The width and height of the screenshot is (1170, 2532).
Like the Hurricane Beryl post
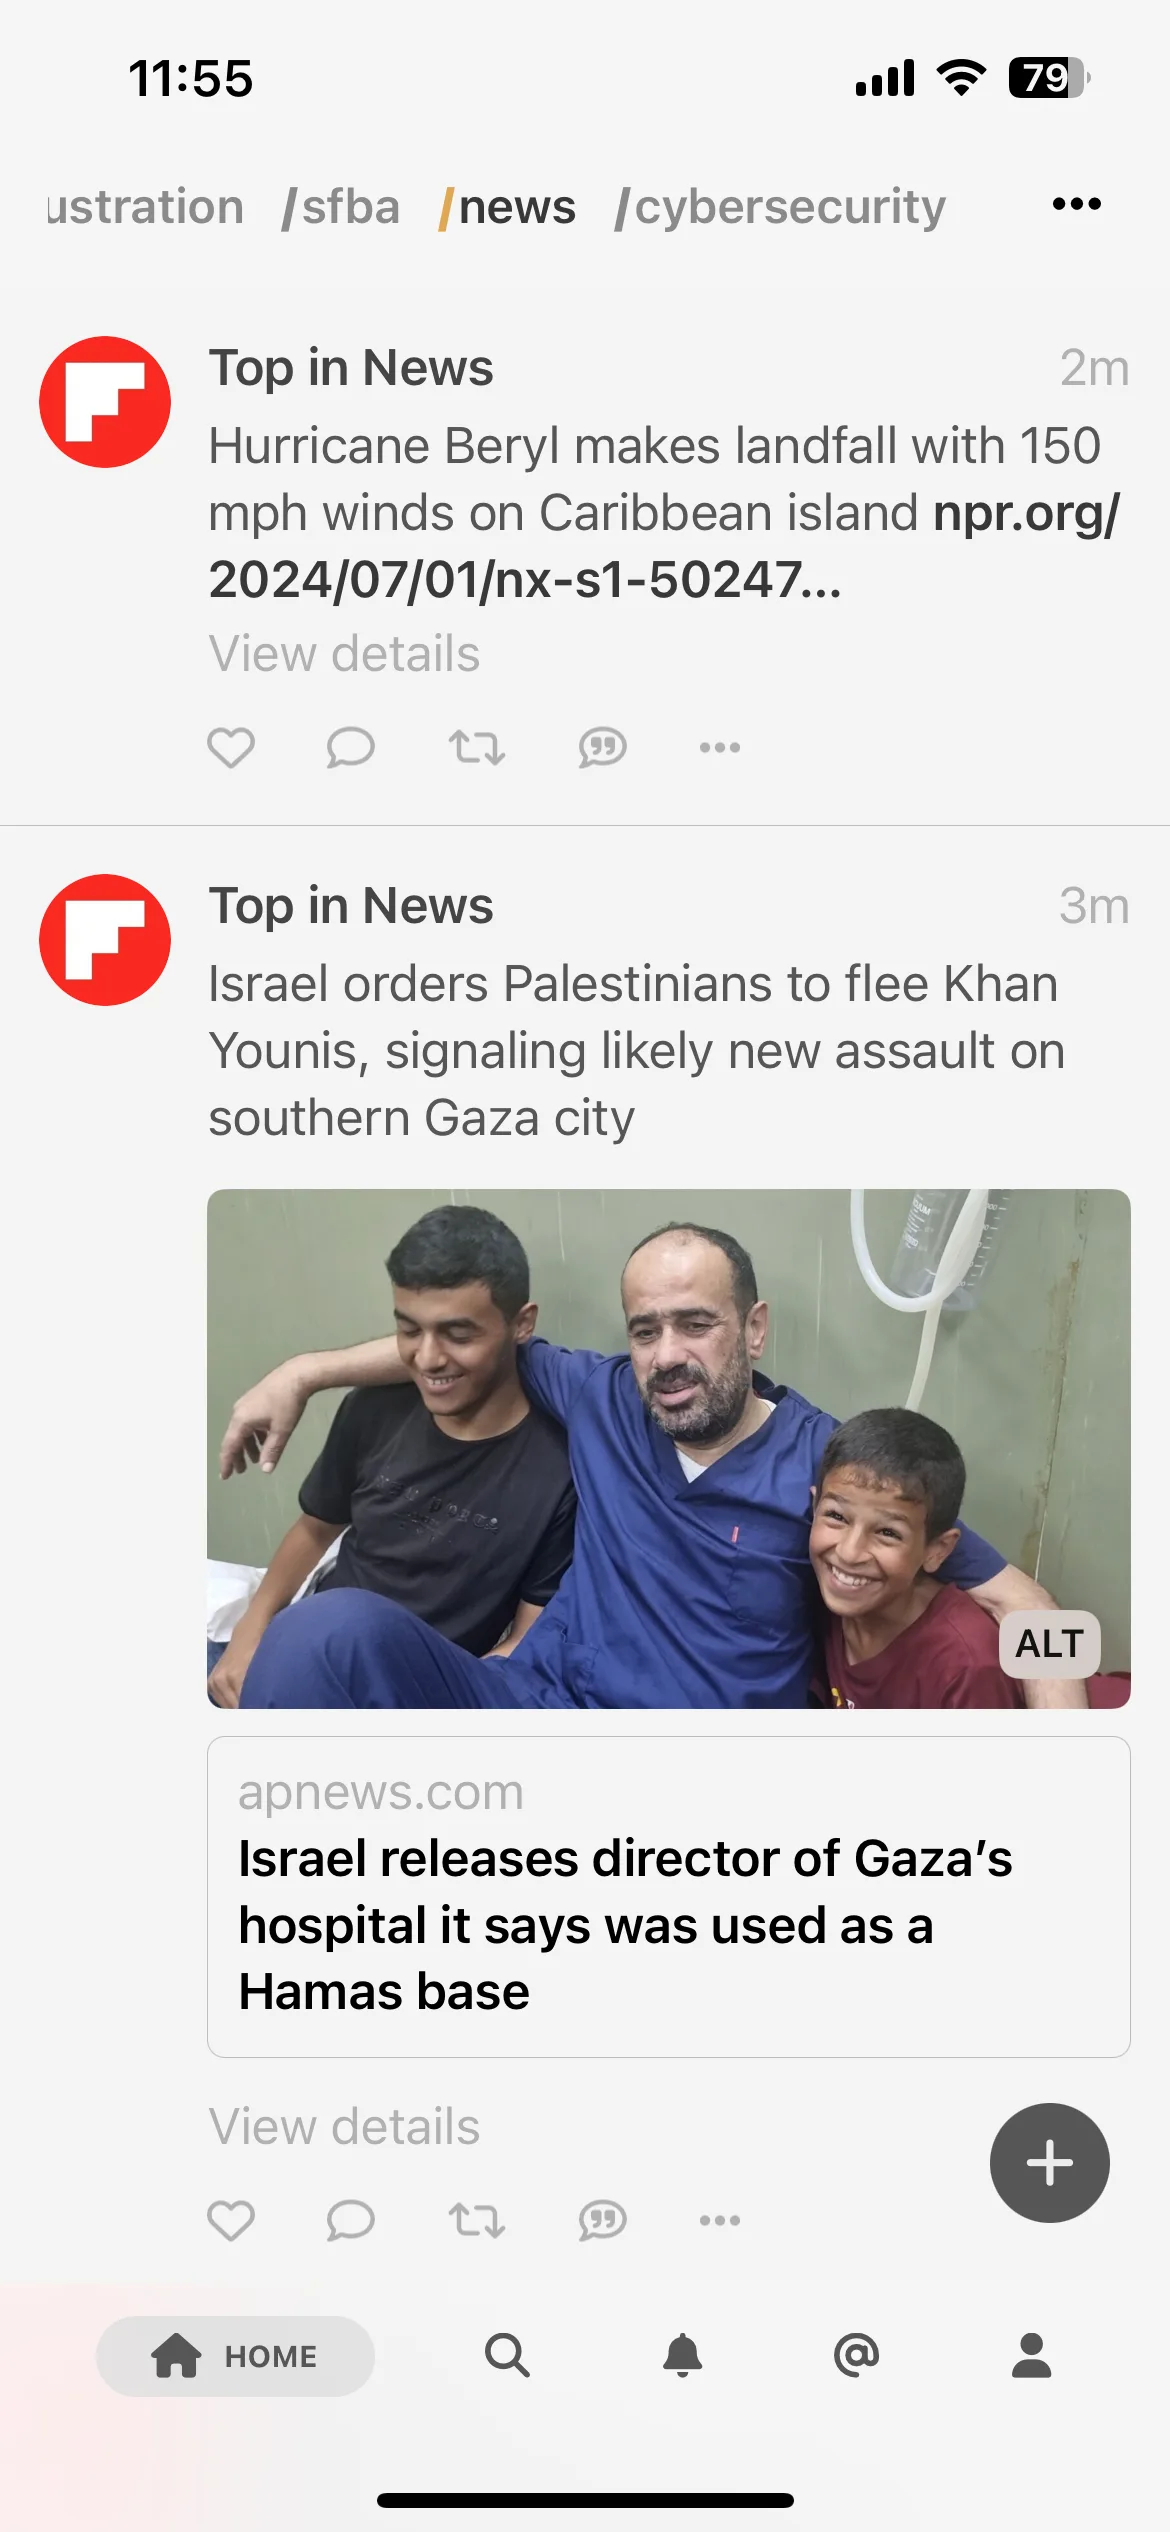point(231,747)
